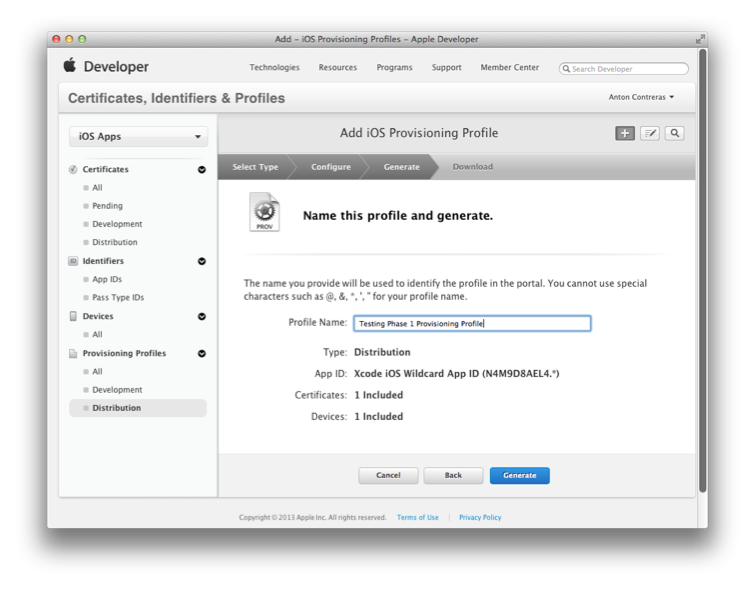This screenshot has height=589, width=754.
Task: Click the edit profiles pencil icon
Action: click(650, 133)
